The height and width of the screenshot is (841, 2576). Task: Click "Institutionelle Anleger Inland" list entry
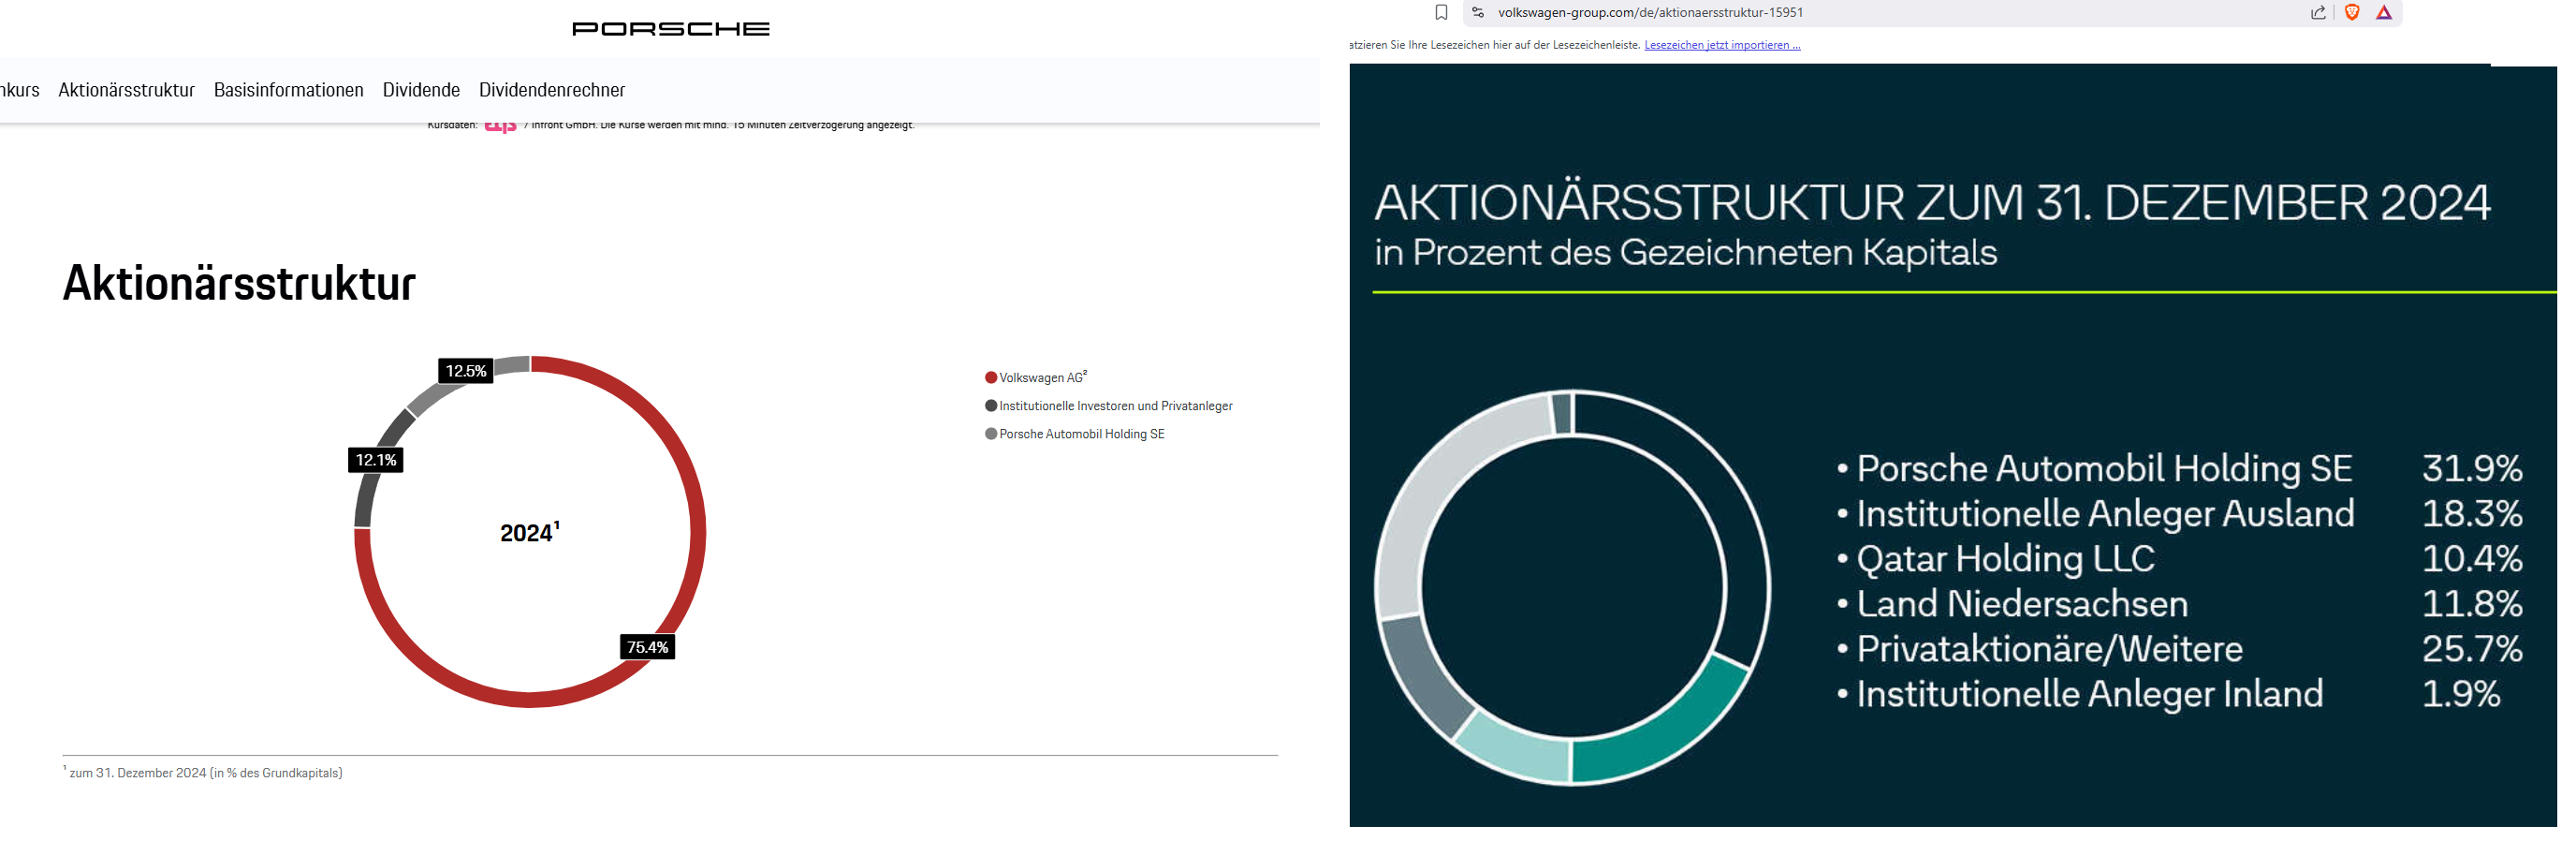pyautogui.click(x=2090, y=693)
